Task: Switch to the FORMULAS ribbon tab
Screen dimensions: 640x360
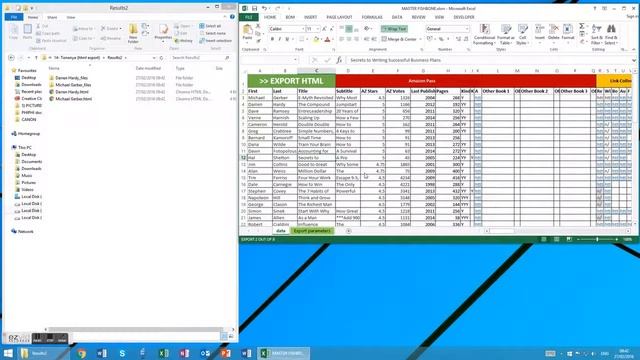Action: 372,17
